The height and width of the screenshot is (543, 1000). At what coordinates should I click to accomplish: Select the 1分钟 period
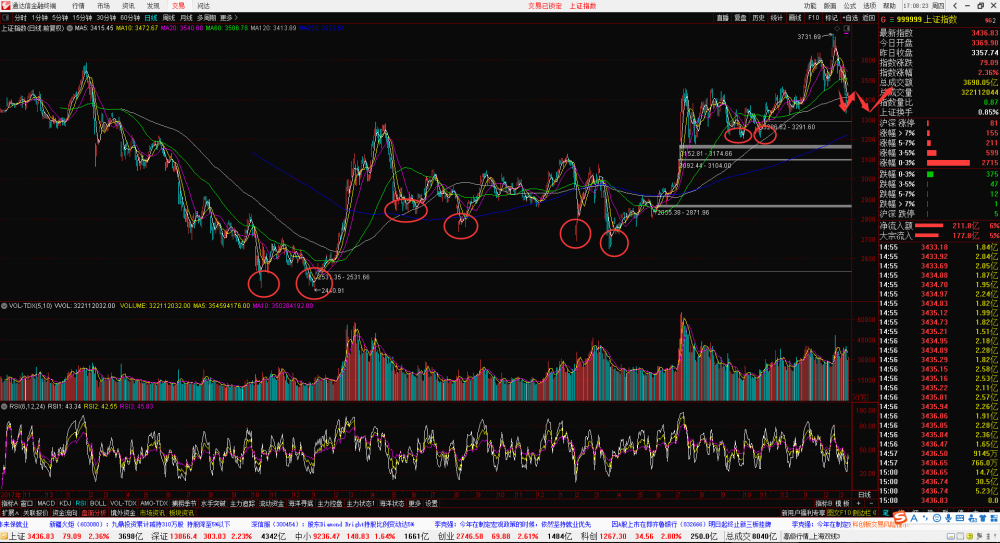click(x=40, y=18)
